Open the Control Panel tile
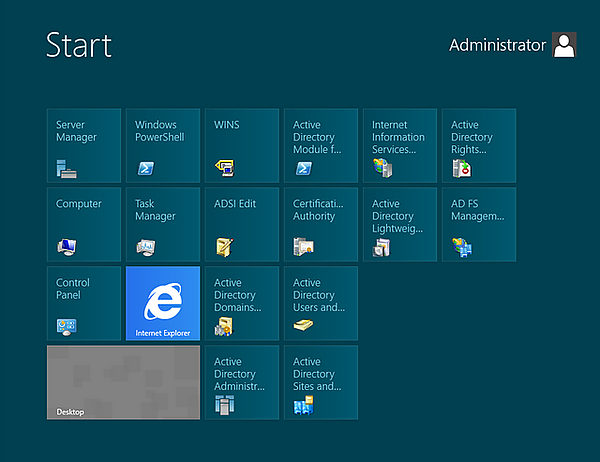600x462 pixels. coord(84,303)
